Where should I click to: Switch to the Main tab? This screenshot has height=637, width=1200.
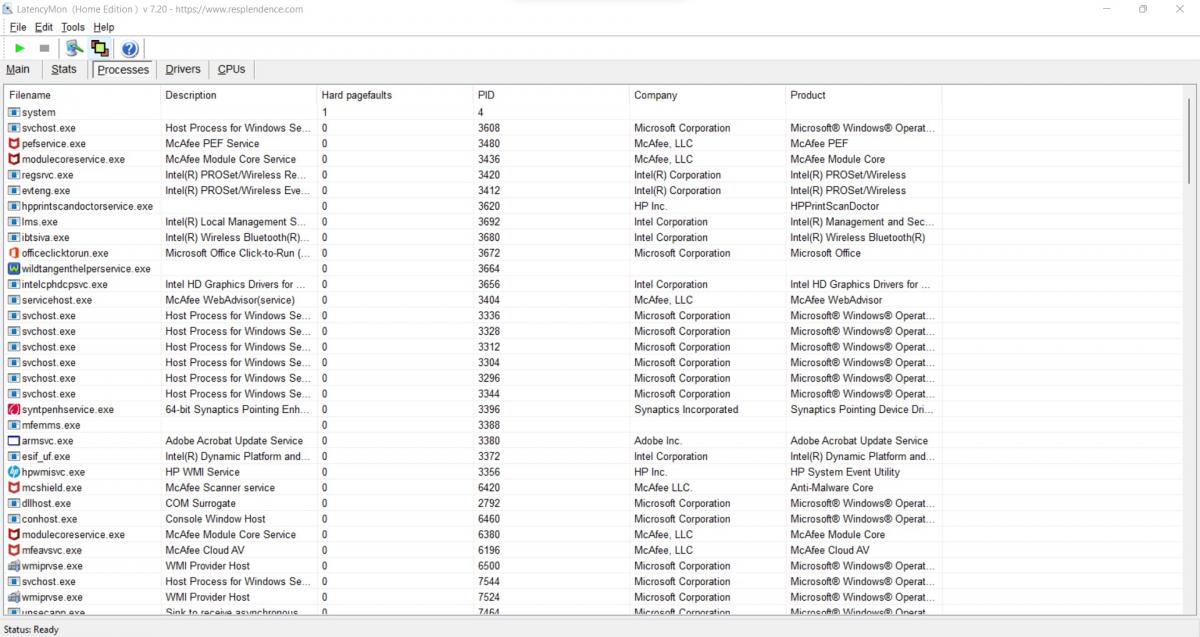click(18, 69)
